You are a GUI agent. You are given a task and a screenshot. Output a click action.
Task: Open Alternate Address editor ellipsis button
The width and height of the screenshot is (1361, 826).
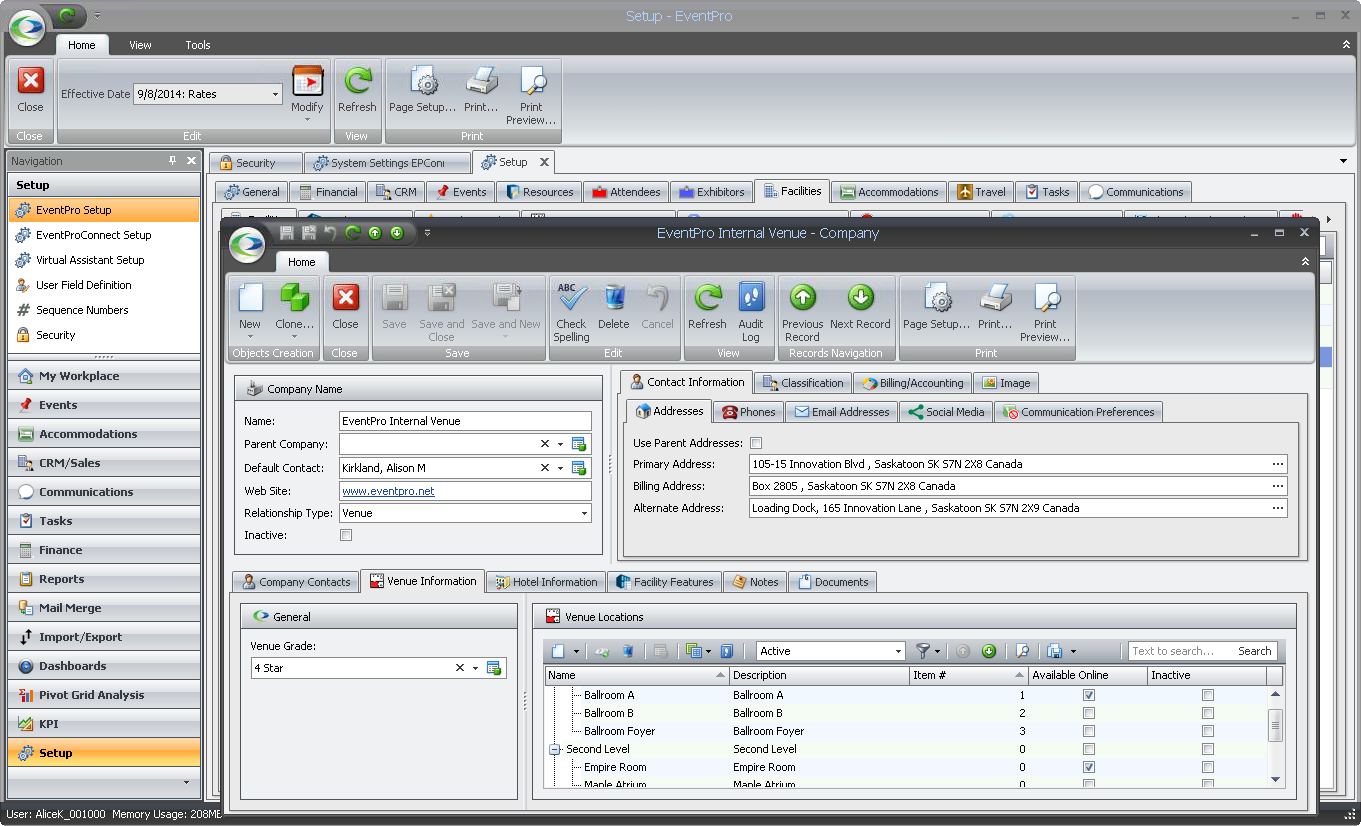1278,508
